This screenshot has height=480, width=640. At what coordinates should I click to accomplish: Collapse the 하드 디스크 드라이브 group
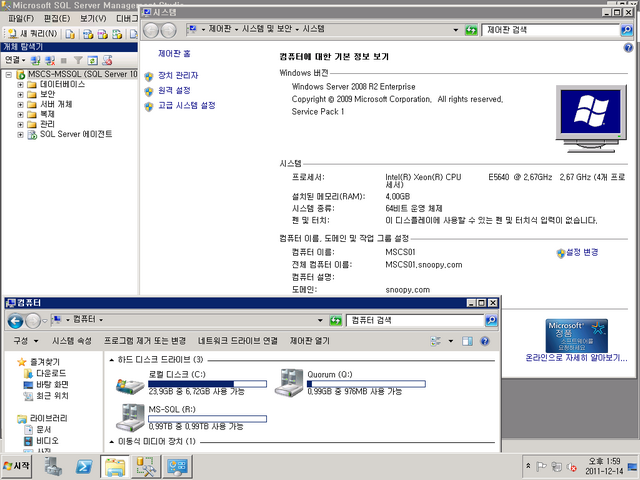pyautogui.click(x=111, y=360)
